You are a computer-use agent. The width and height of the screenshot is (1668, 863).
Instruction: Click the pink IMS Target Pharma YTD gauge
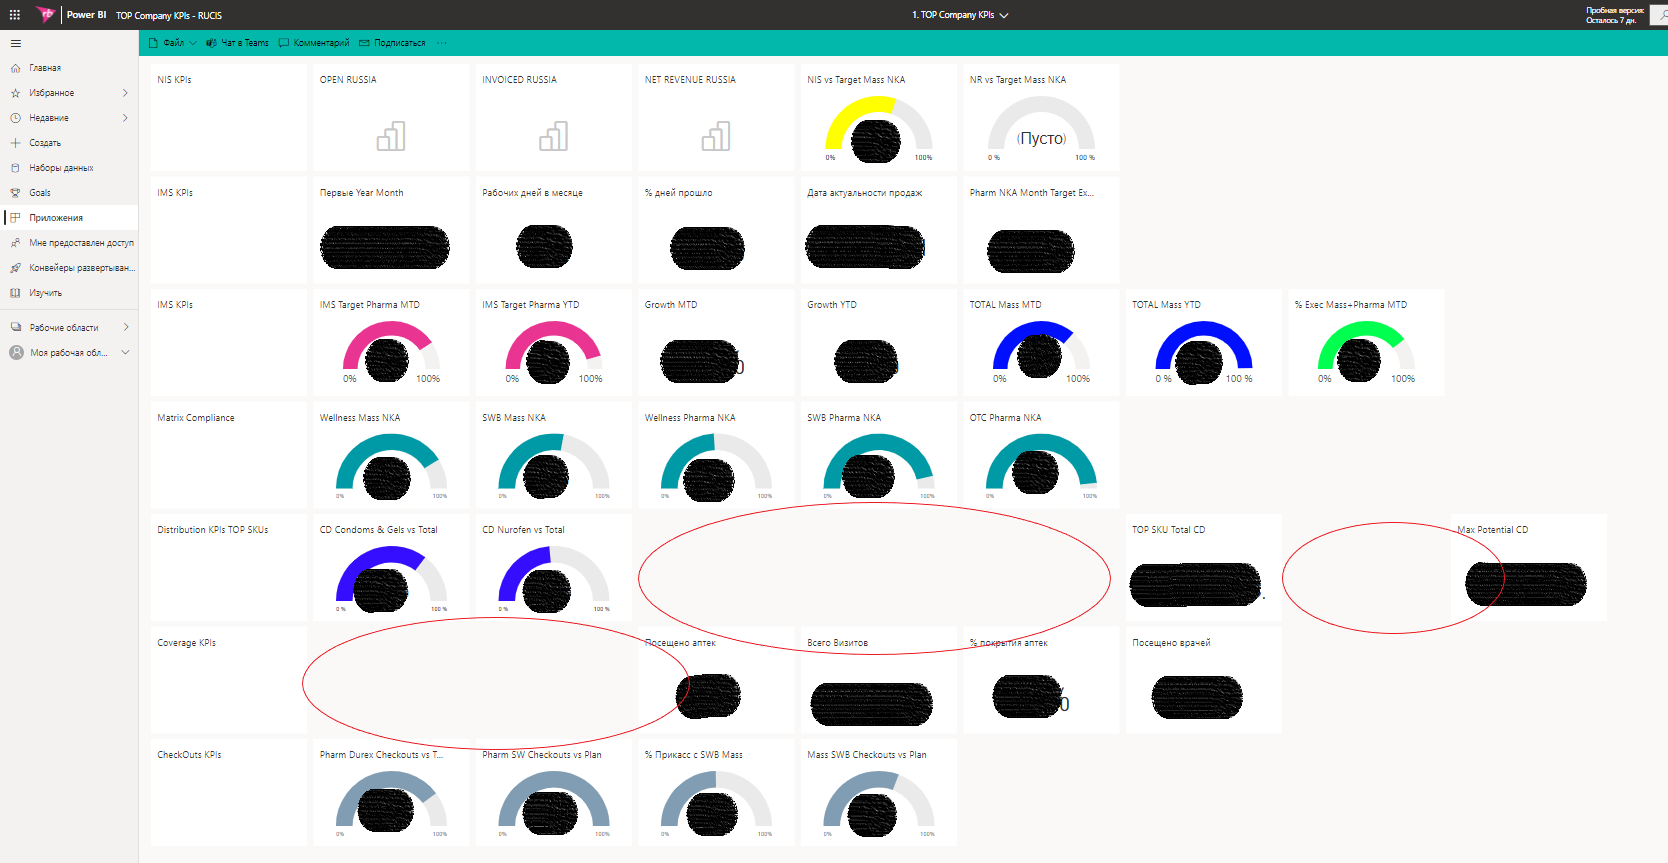point(553,350)
